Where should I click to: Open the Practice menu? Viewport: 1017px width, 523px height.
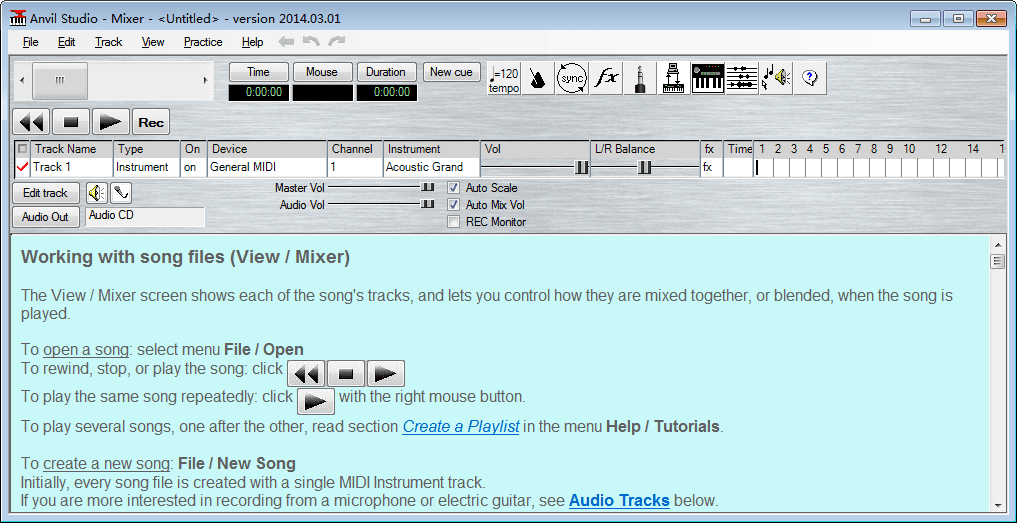coord(203,42)
